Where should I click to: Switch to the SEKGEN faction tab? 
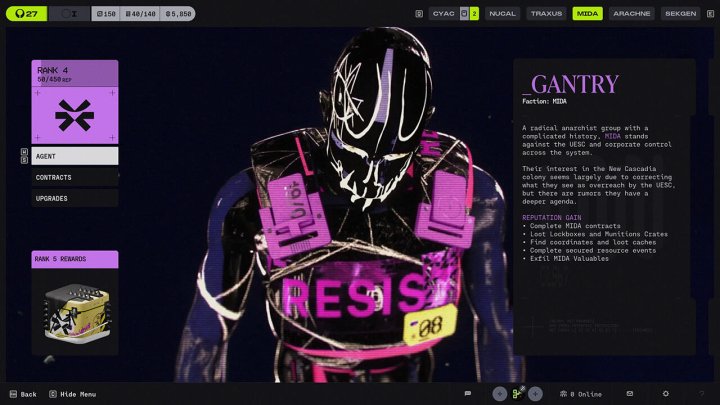click(x=681, y=14)
